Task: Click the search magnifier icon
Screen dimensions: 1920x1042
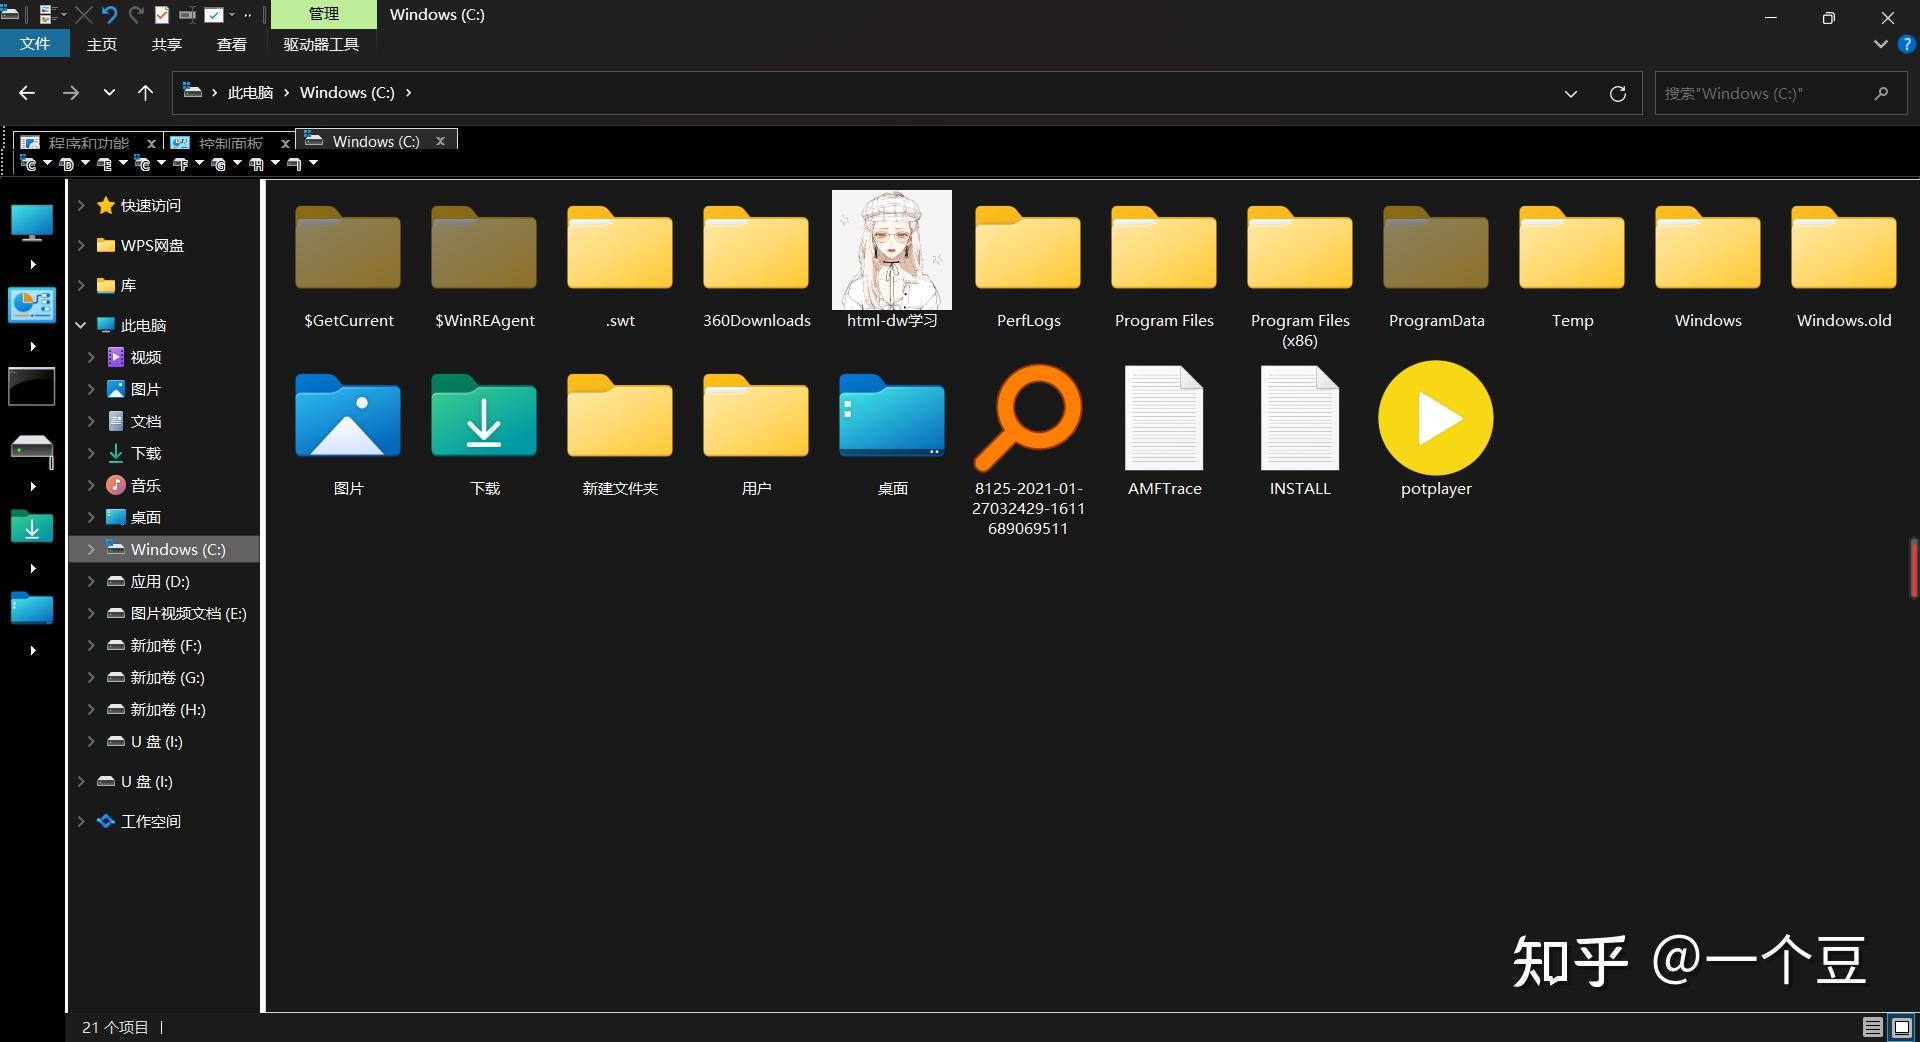Action: coord(1881,93)
